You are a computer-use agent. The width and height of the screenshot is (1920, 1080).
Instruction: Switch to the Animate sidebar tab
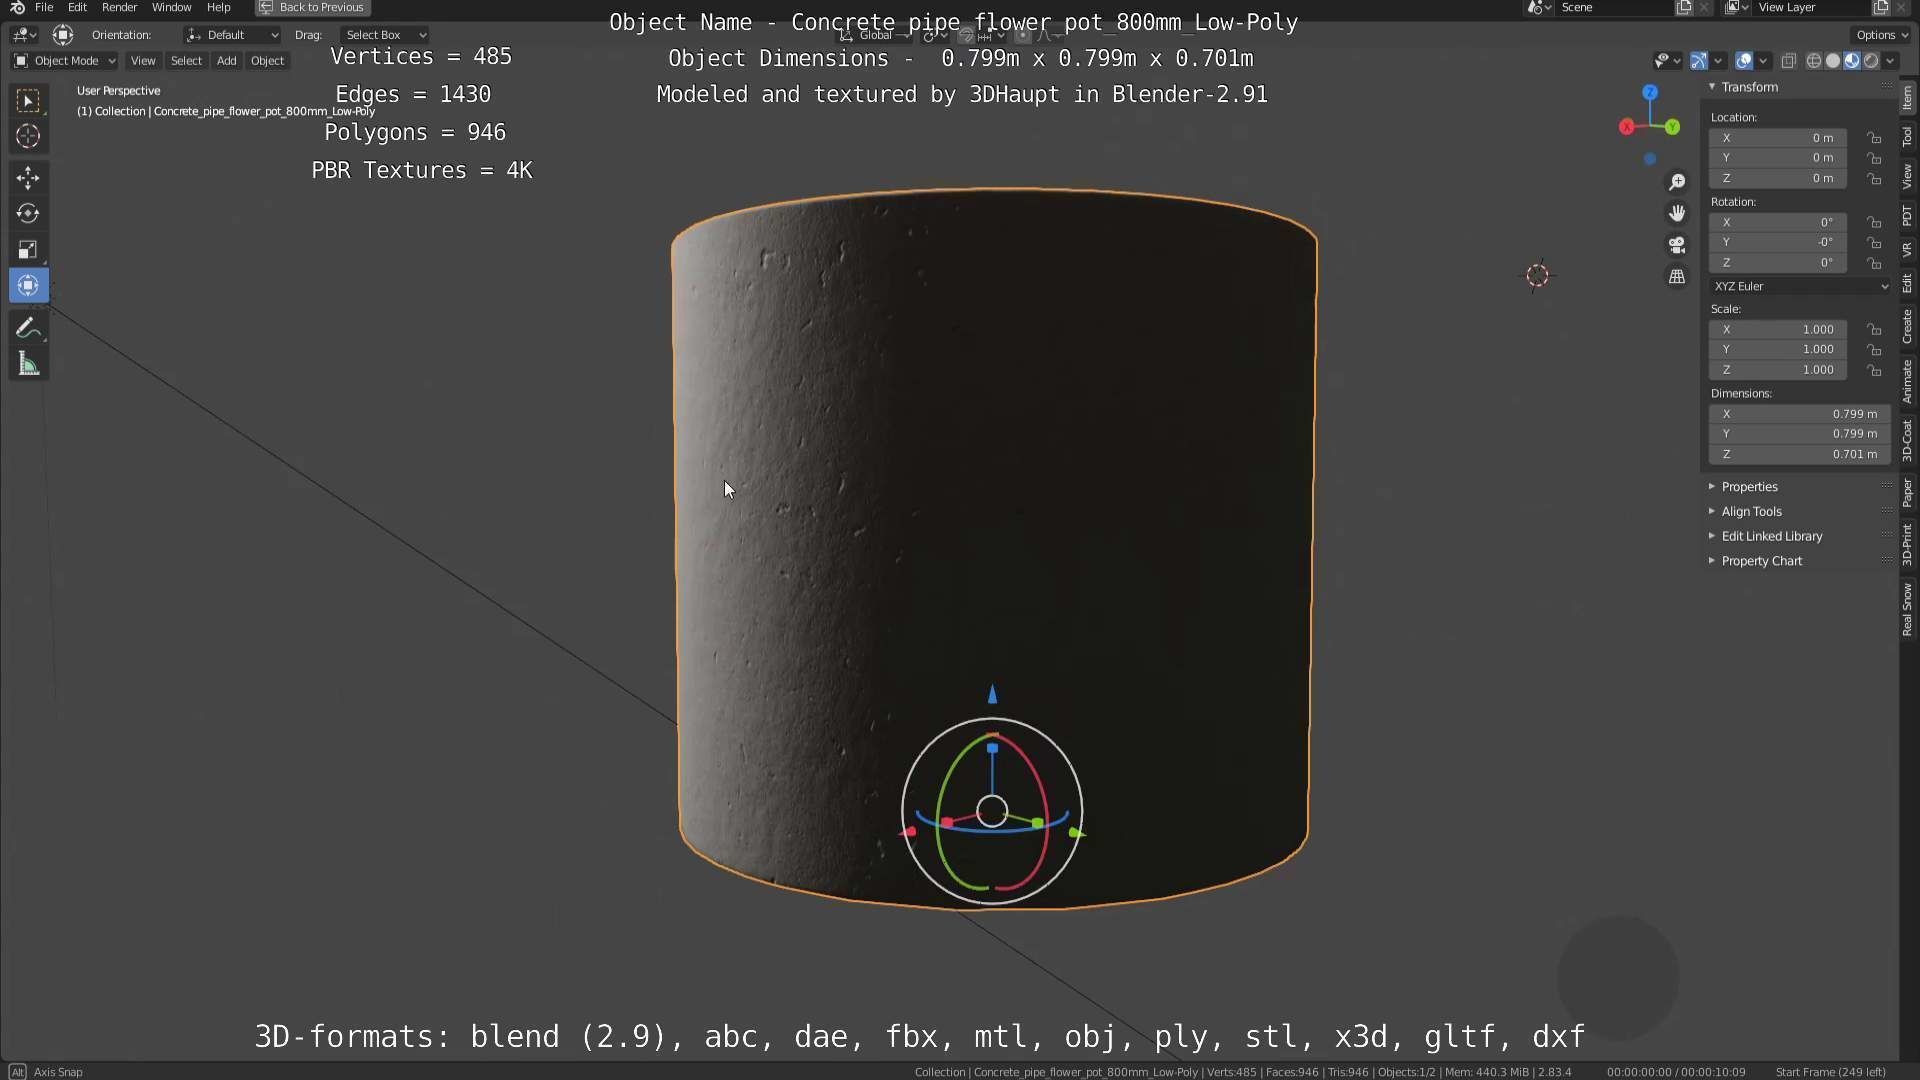click(1907, 381)
